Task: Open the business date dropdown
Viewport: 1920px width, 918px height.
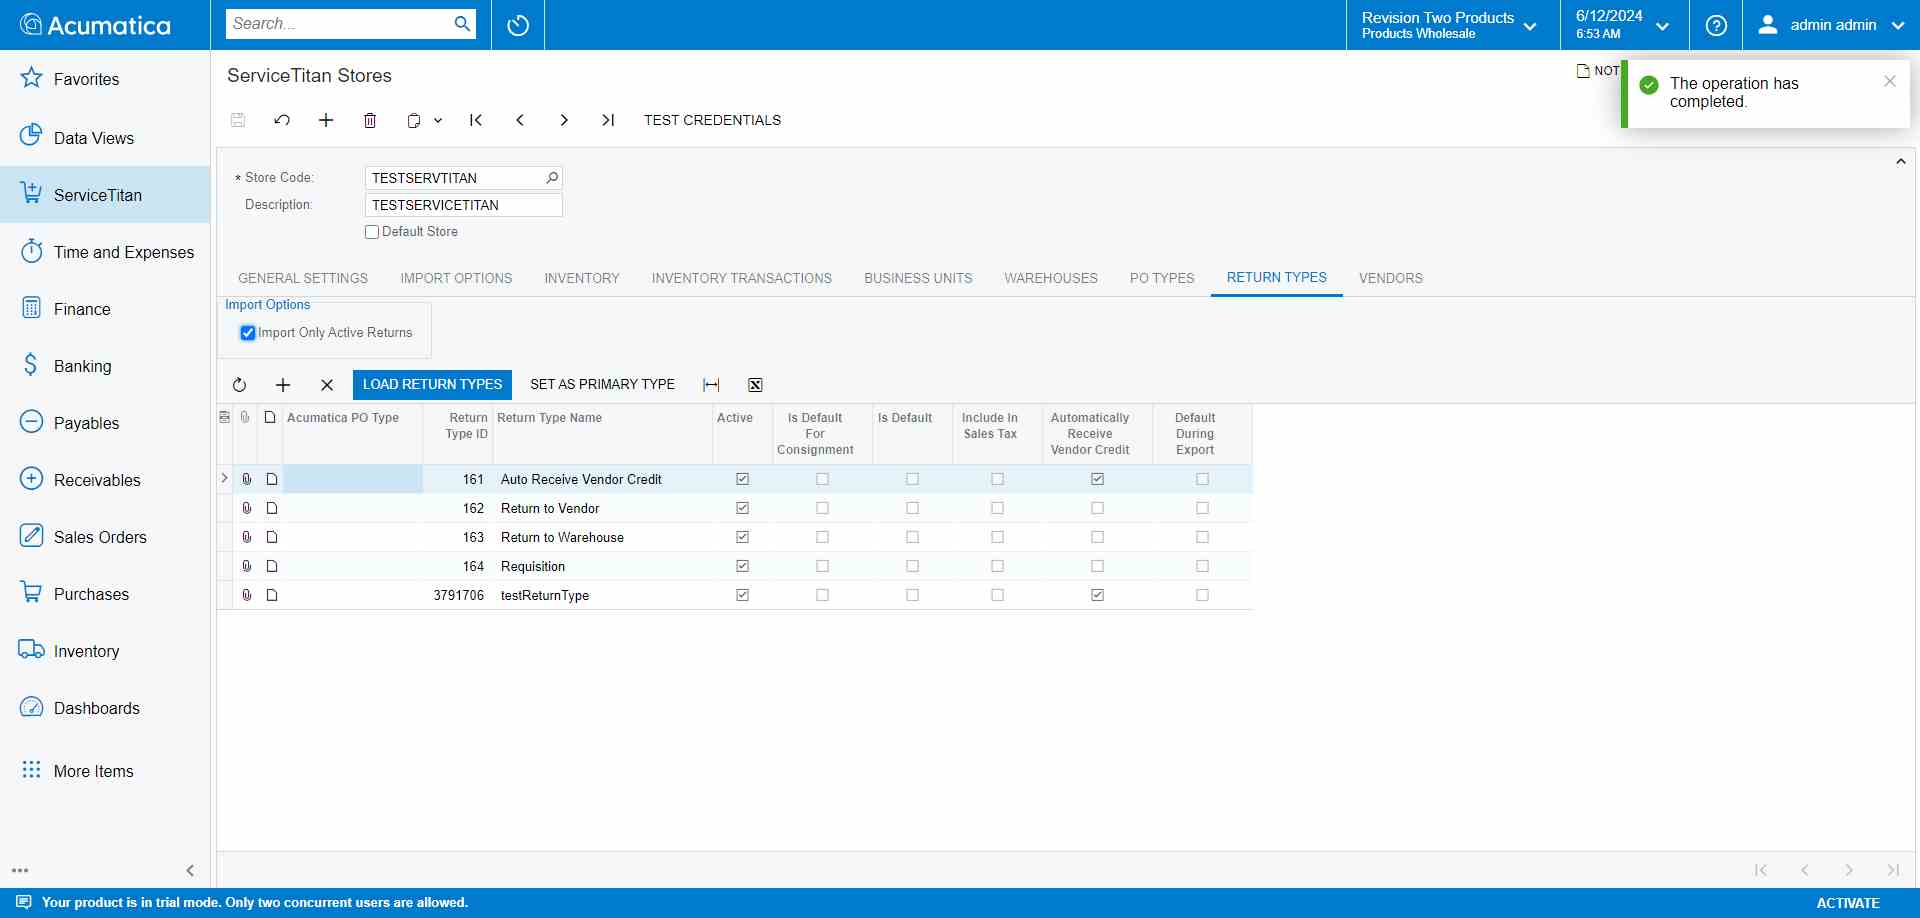Action: pos(1624,25)
